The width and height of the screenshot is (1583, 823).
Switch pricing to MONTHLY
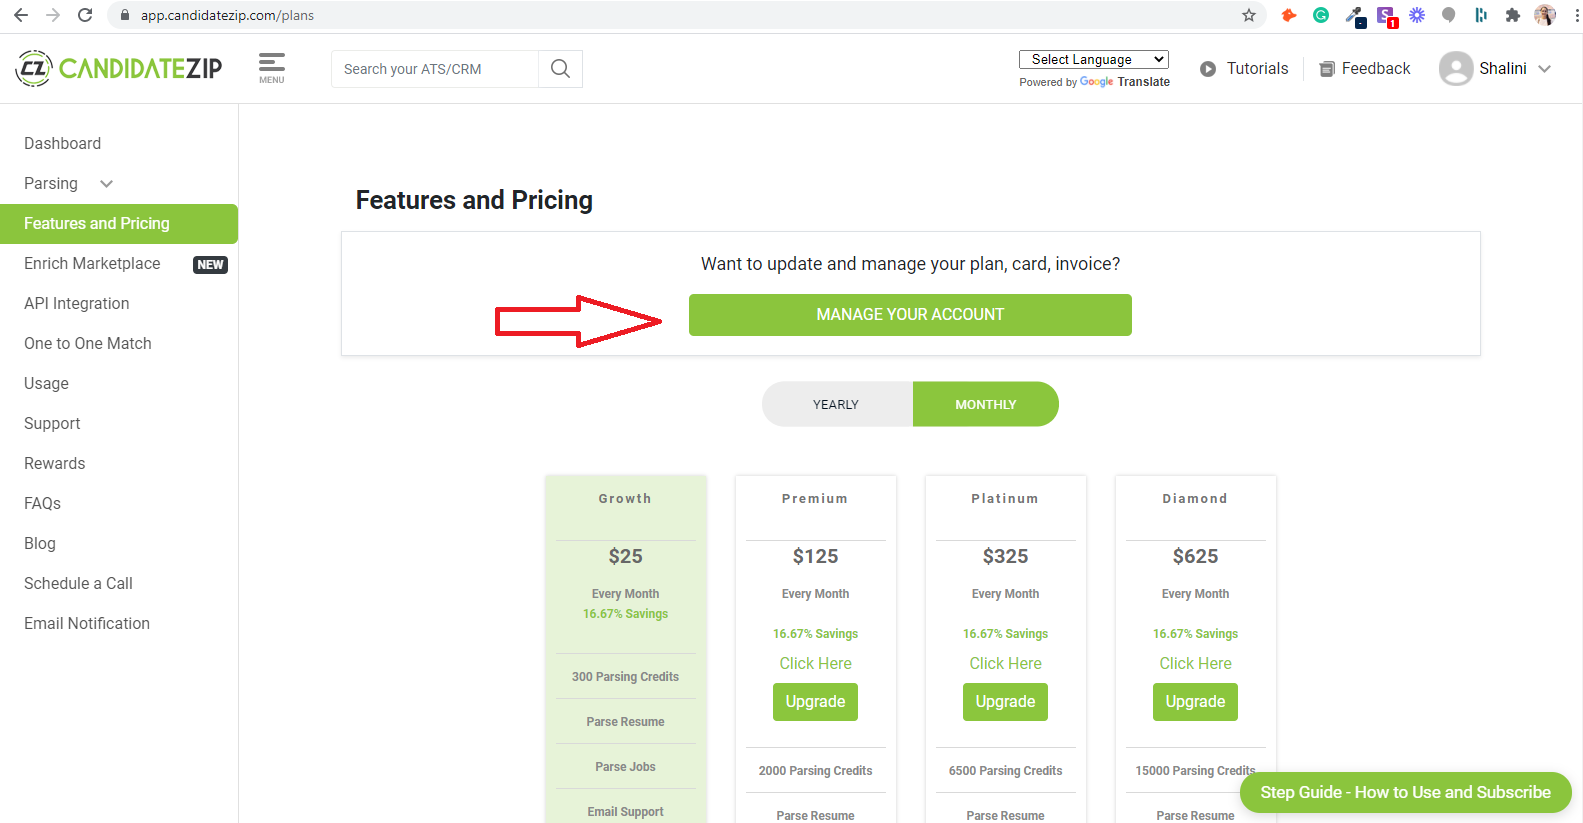[986, 404]
